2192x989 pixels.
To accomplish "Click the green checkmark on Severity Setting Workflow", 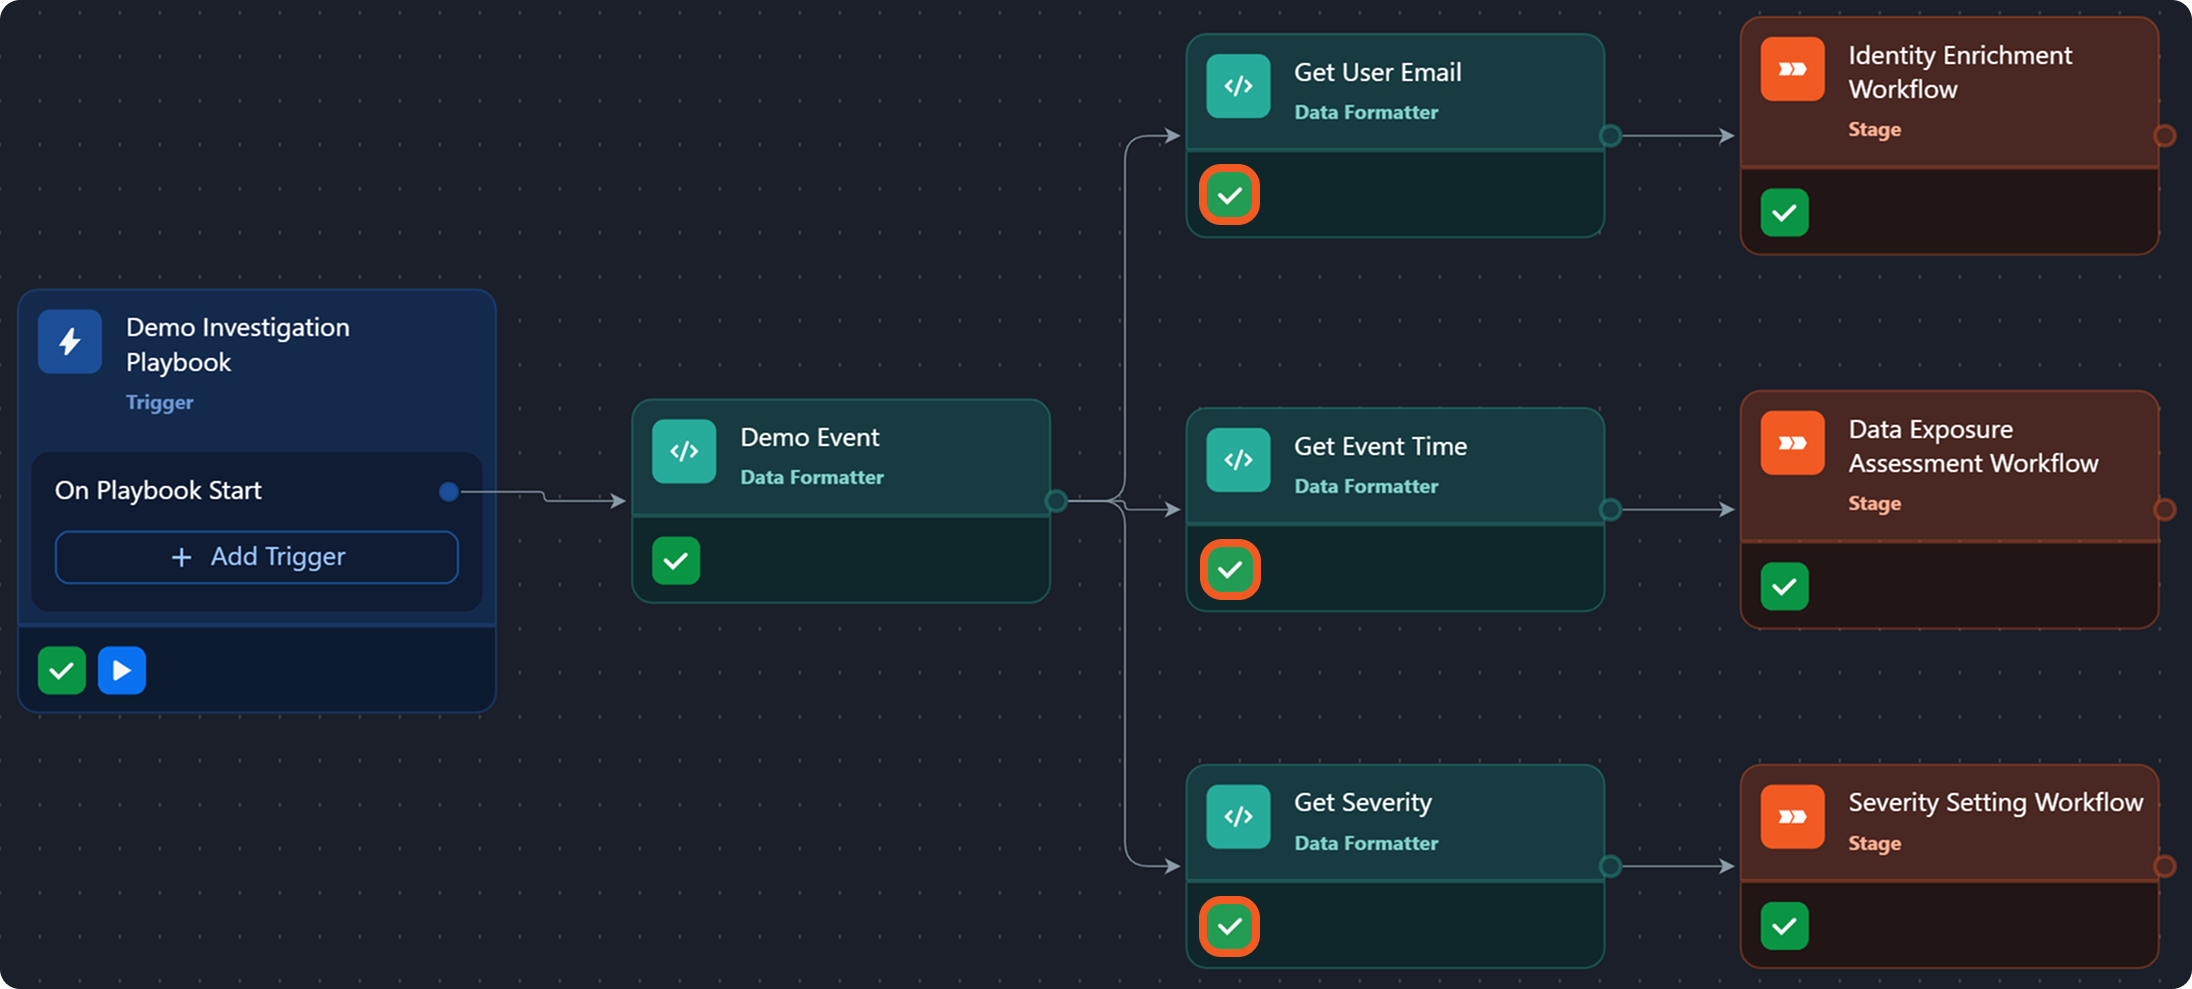I will 1784,927.
